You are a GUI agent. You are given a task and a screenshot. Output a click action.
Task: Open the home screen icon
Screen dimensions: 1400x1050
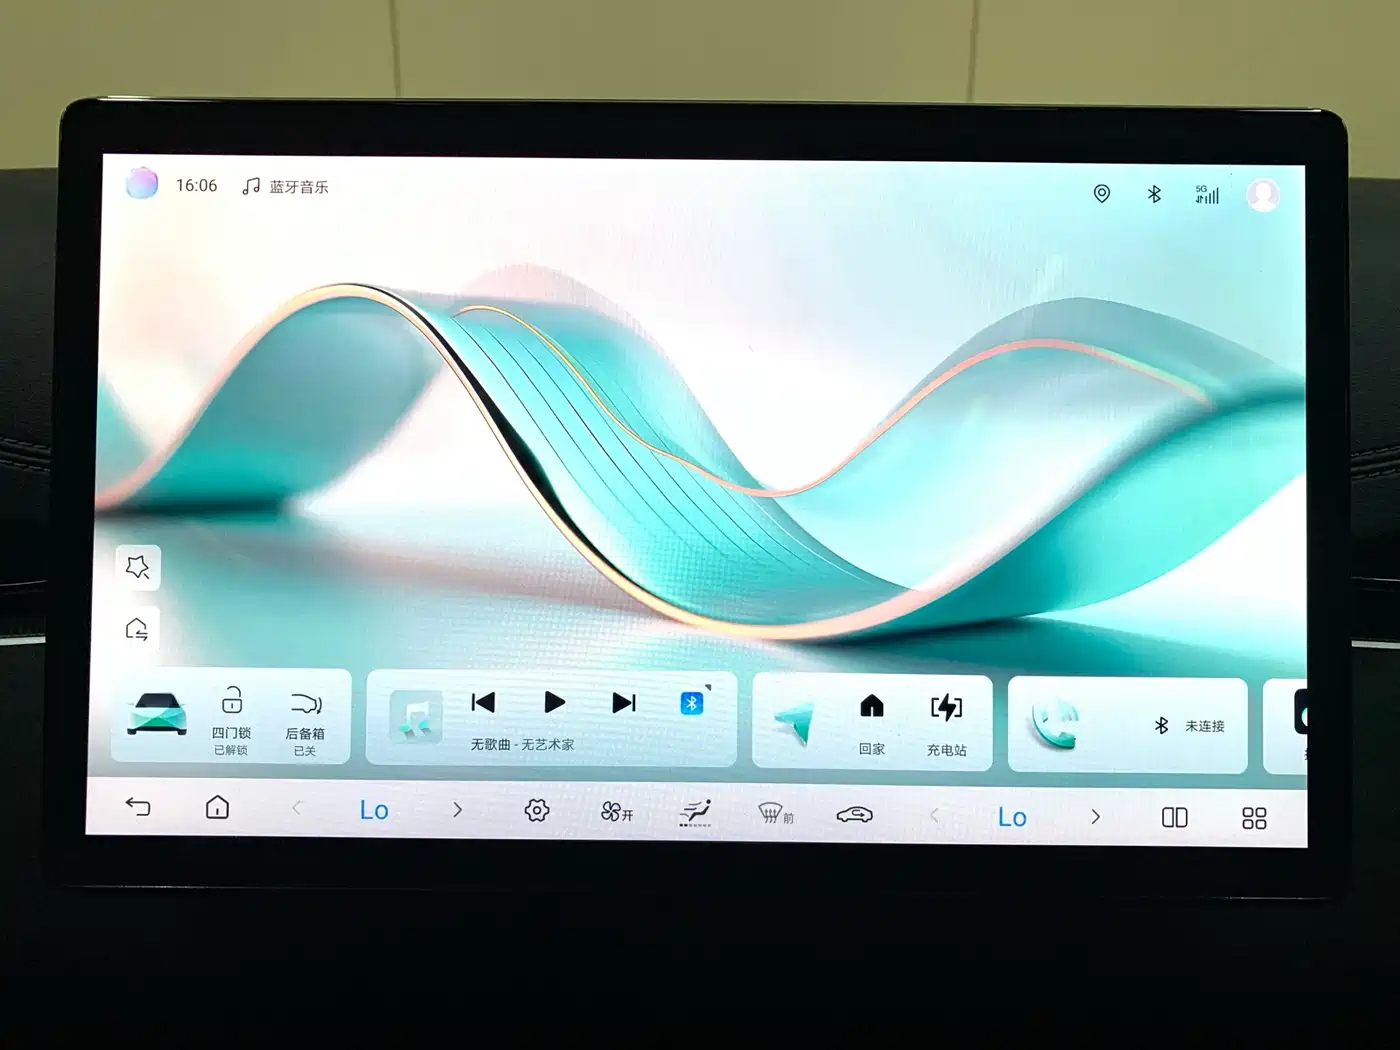tap(217, 807)
